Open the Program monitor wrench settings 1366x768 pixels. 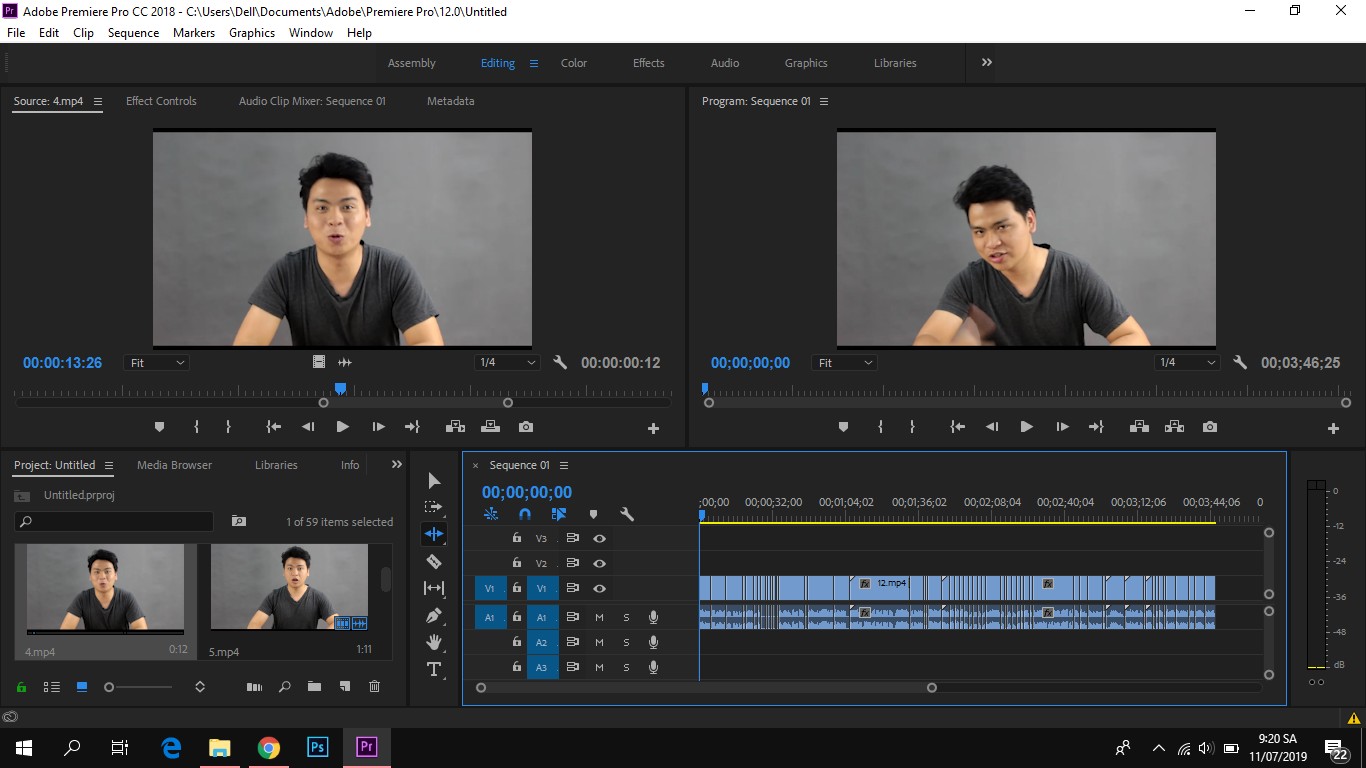[1240, 363]
